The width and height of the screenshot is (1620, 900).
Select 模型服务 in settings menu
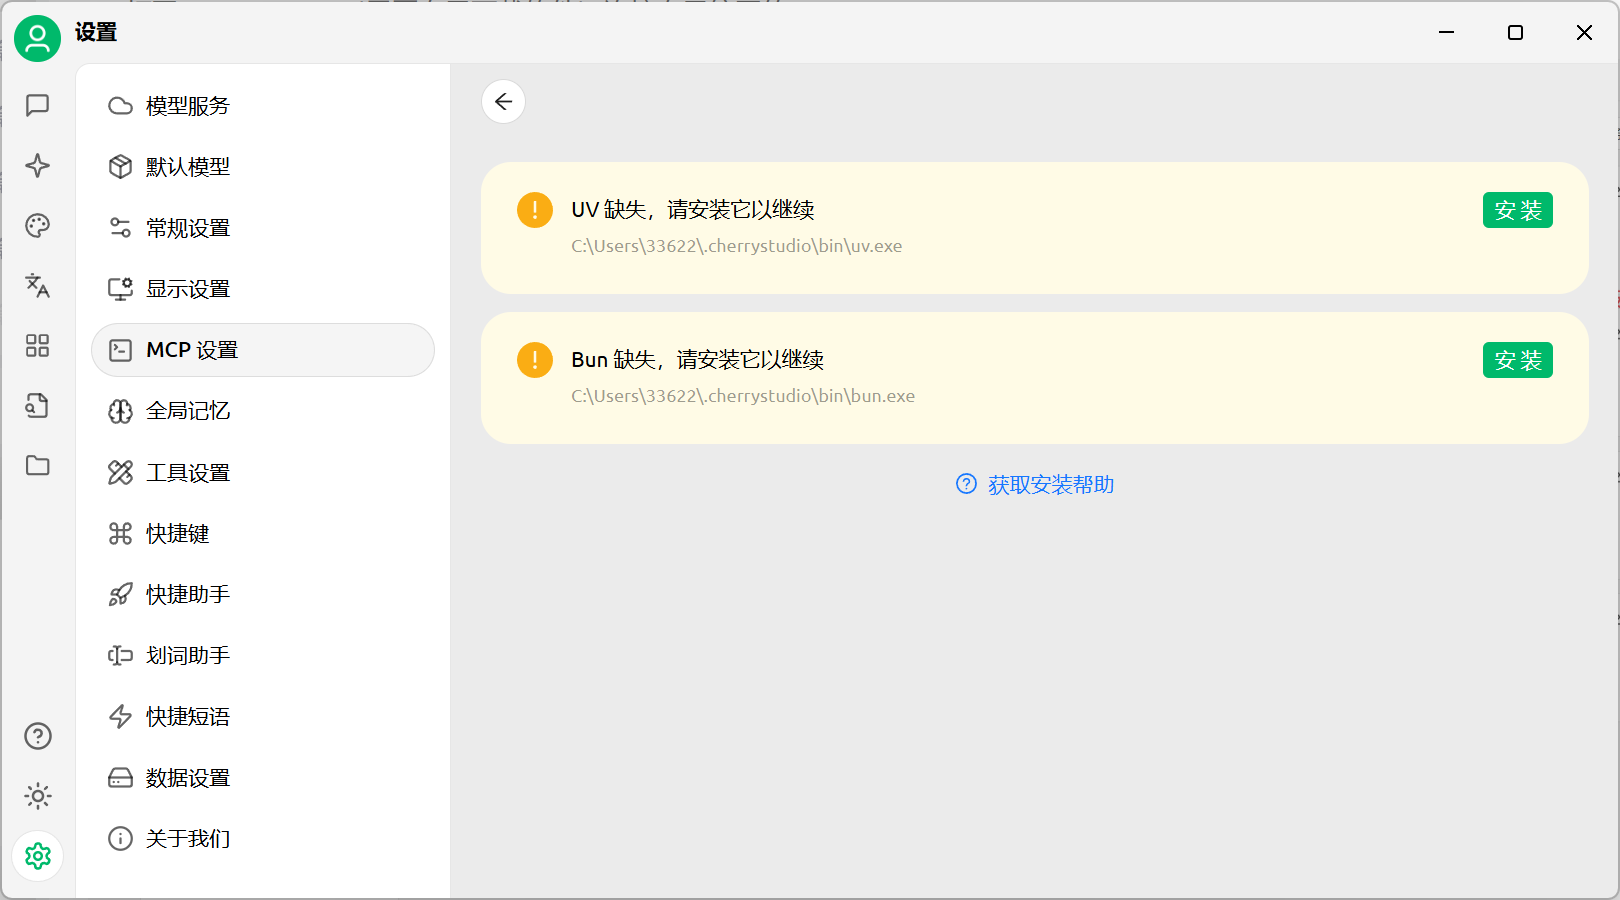(187, 106)
